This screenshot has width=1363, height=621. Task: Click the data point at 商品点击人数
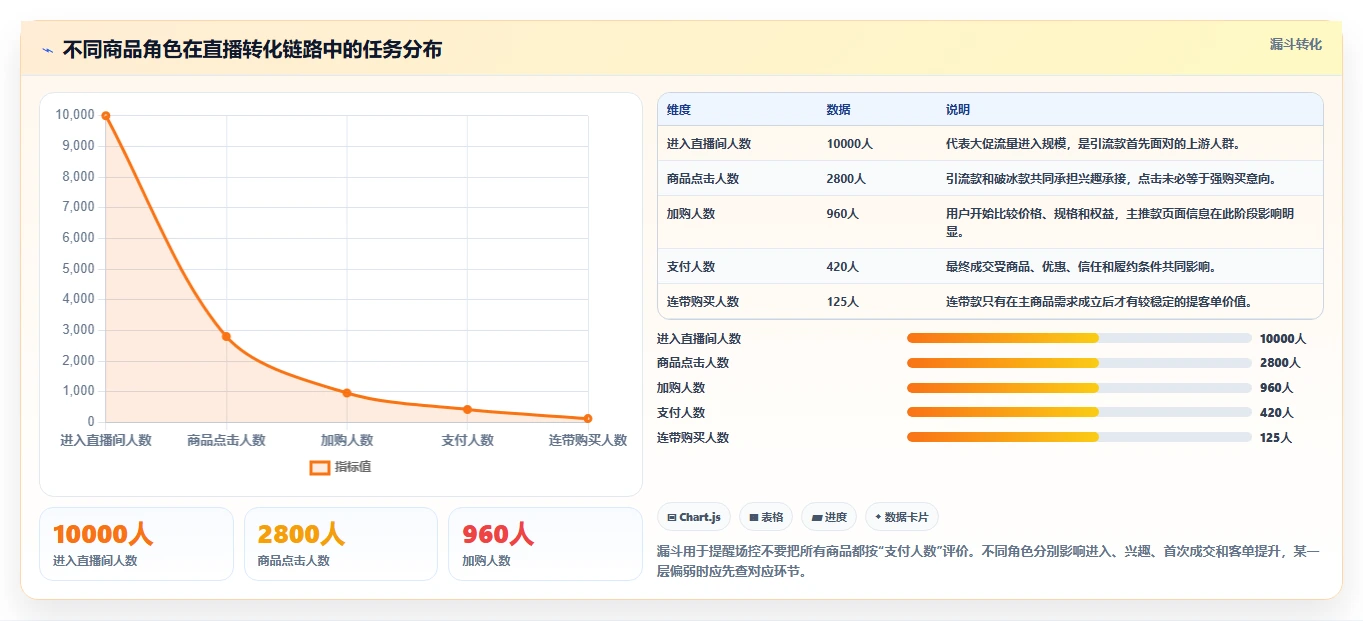226,336
